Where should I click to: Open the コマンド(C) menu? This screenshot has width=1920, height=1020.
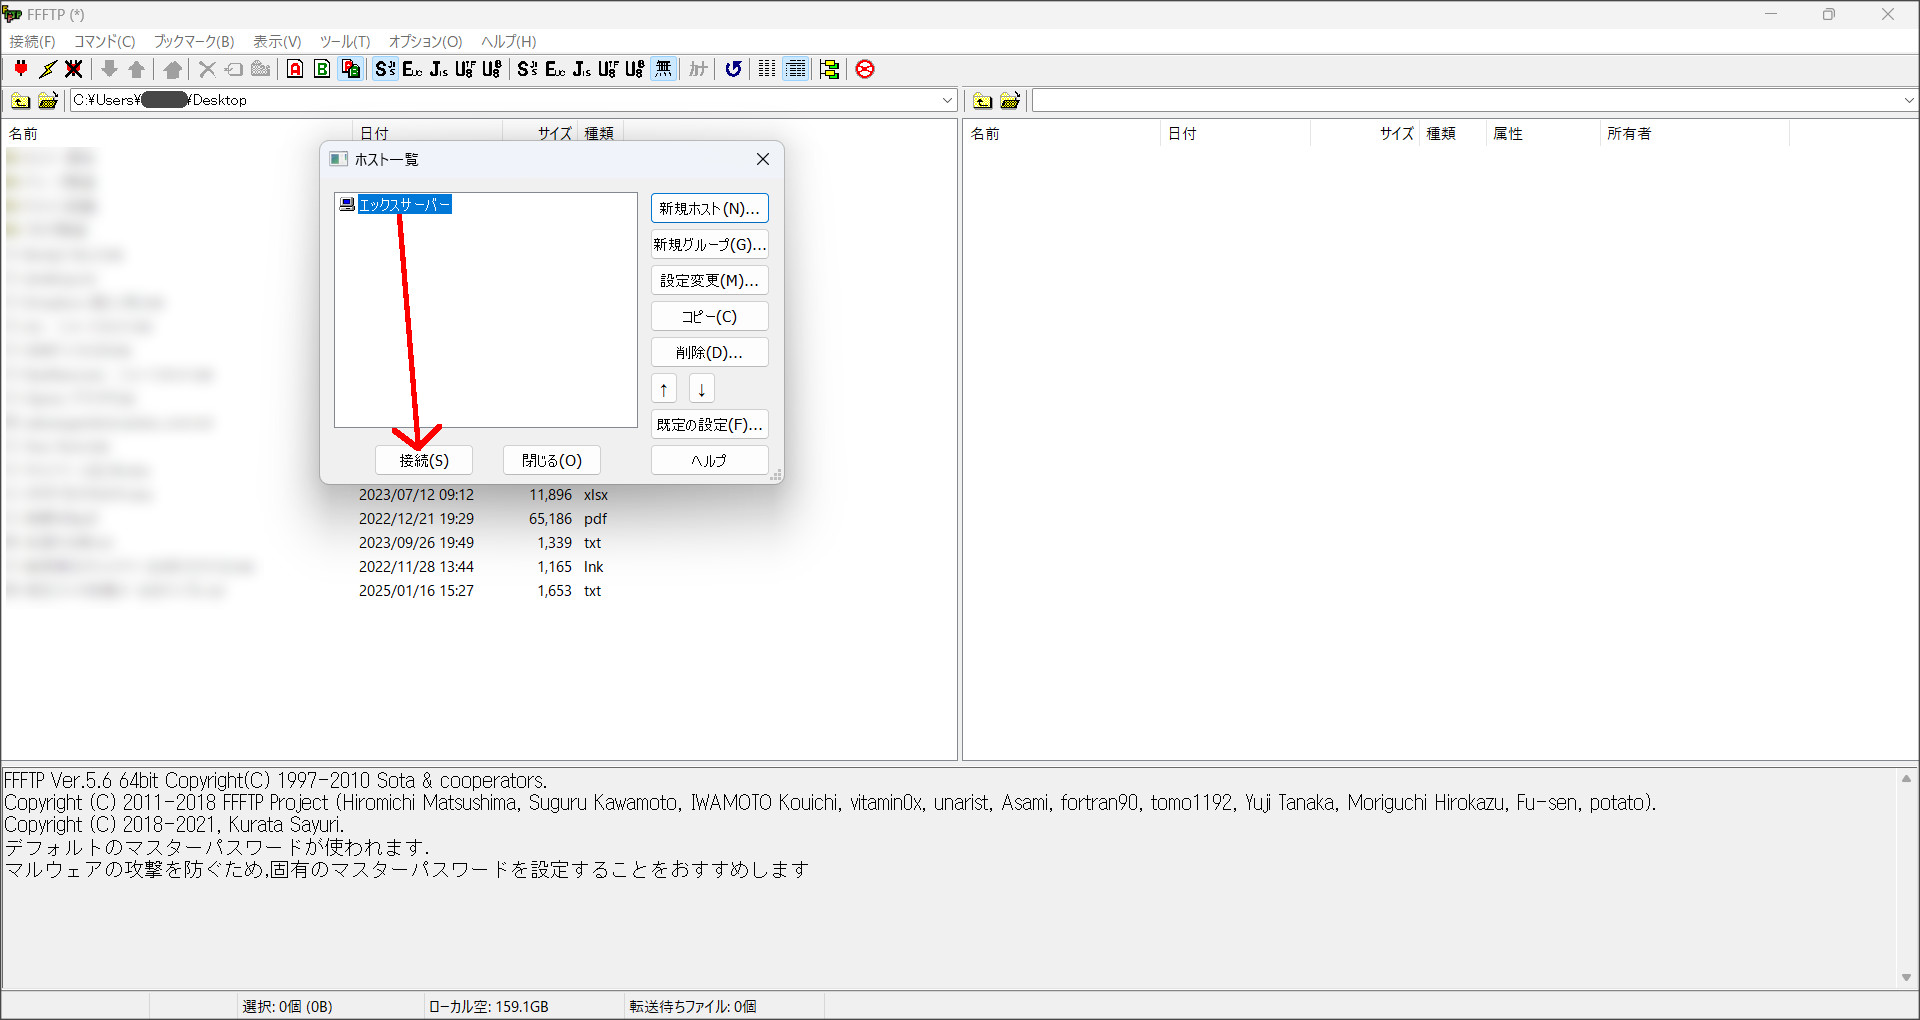[105, 41]
